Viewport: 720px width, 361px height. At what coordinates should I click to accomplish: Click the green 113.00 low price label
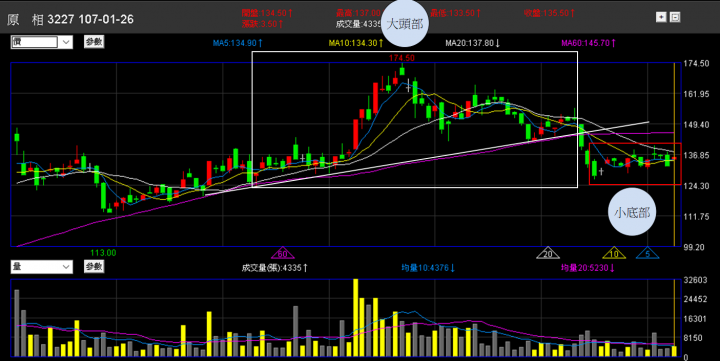coord(103,253)
